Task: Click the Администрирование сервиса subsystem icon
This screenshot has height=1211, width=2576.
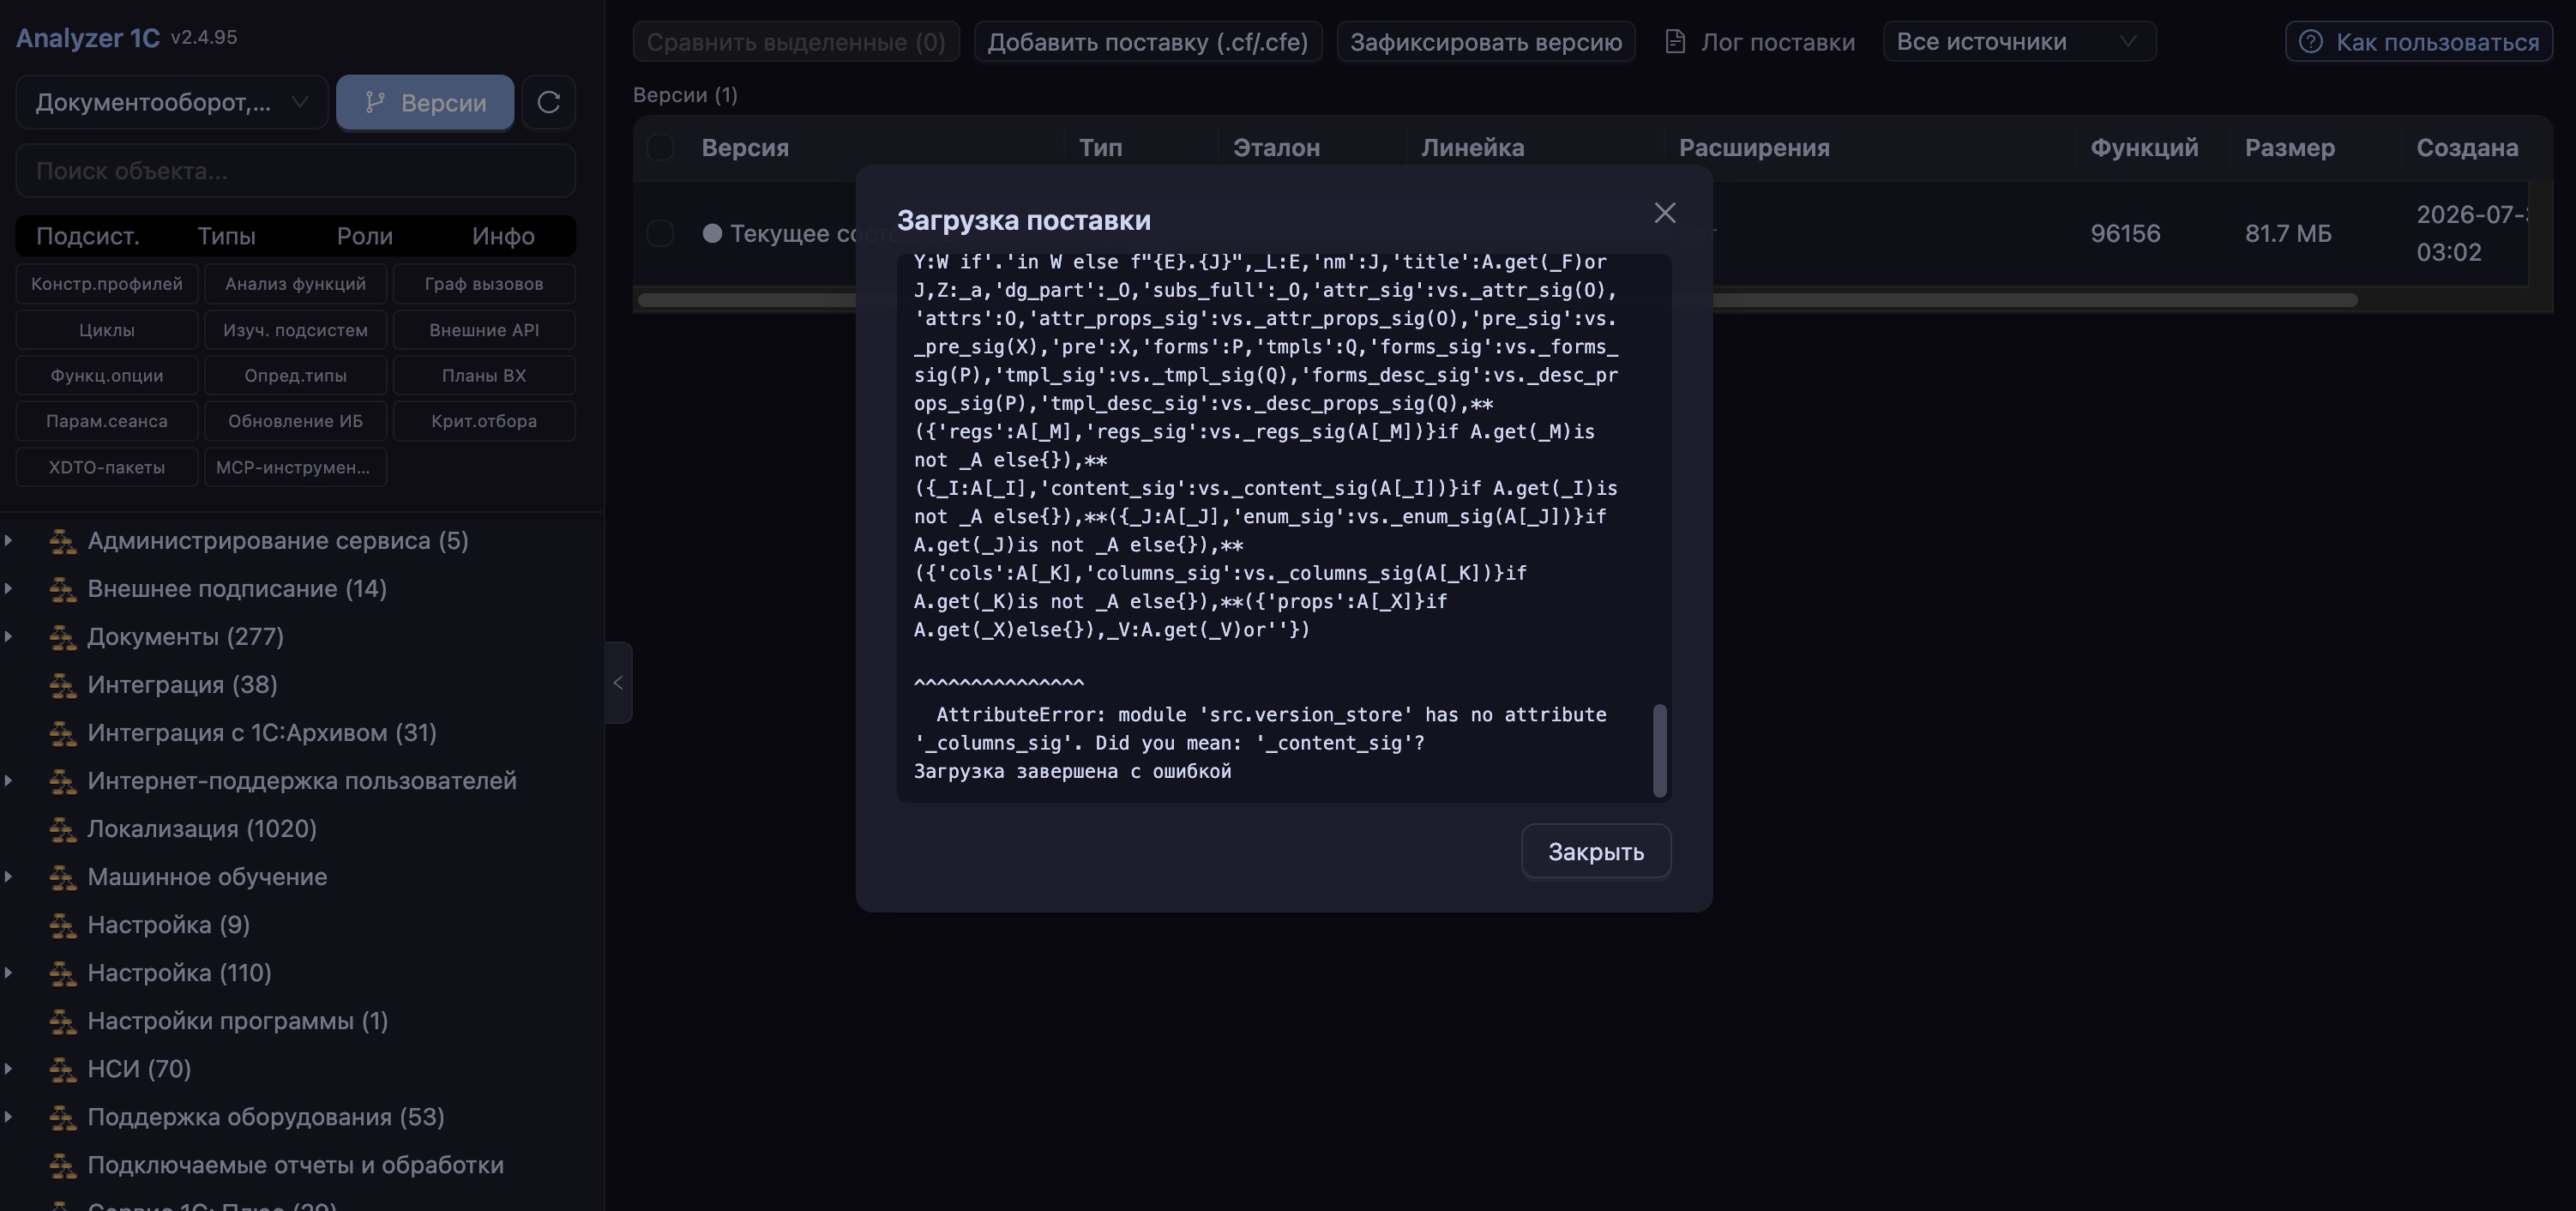Action: [x=63, y=541]
